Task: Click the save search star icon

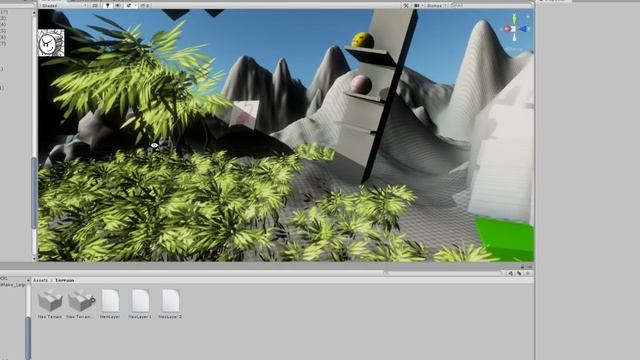Action: pyautogui.click(x=528, y=273)
